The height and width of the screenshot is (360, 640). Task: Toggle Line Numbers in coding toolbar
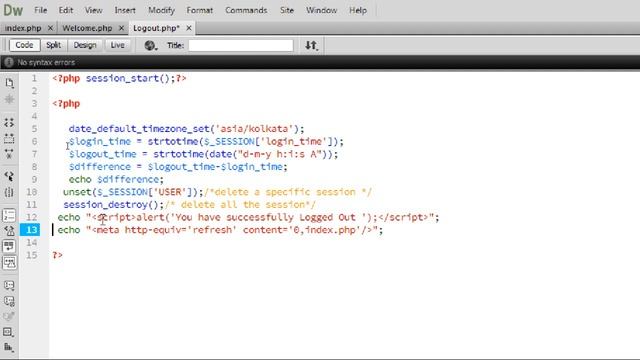pyautogui.click(x=9, y=215)
